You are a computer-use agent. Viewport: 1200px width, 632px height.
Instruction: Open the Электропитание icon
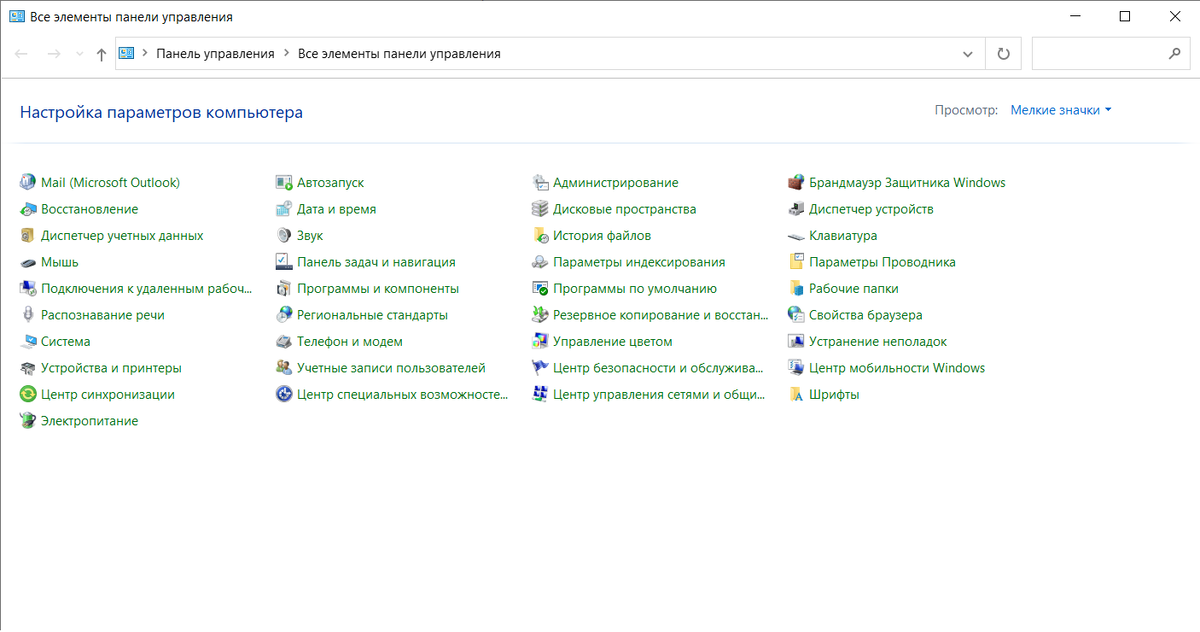tap(27, 421)
